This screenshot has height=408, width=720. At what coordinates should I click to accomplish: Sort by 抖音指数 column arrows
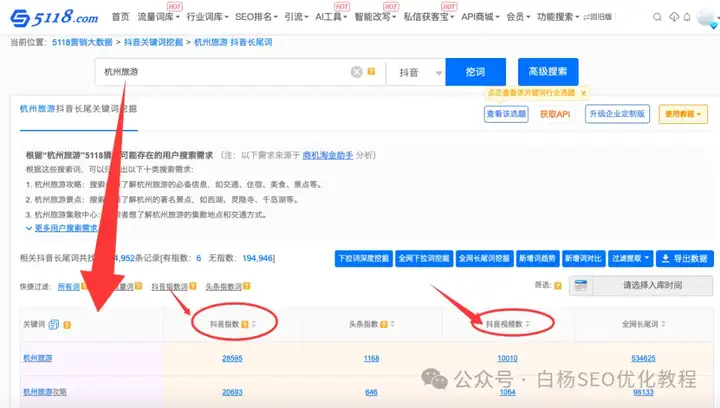click(253, 324)
